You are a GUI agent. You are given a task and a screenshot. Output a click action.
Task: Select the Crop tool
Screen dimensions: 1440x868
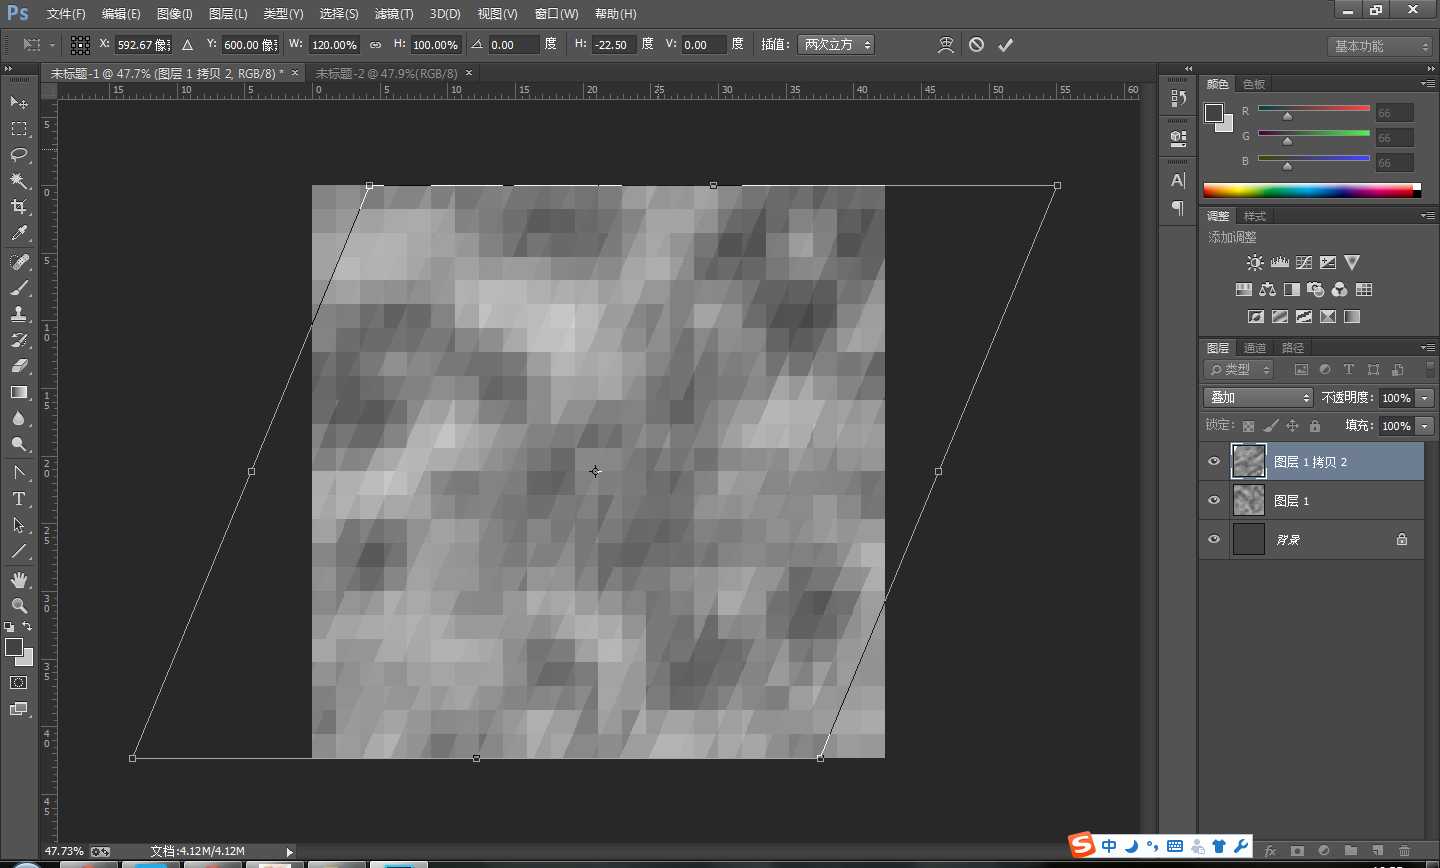point(19,207)
